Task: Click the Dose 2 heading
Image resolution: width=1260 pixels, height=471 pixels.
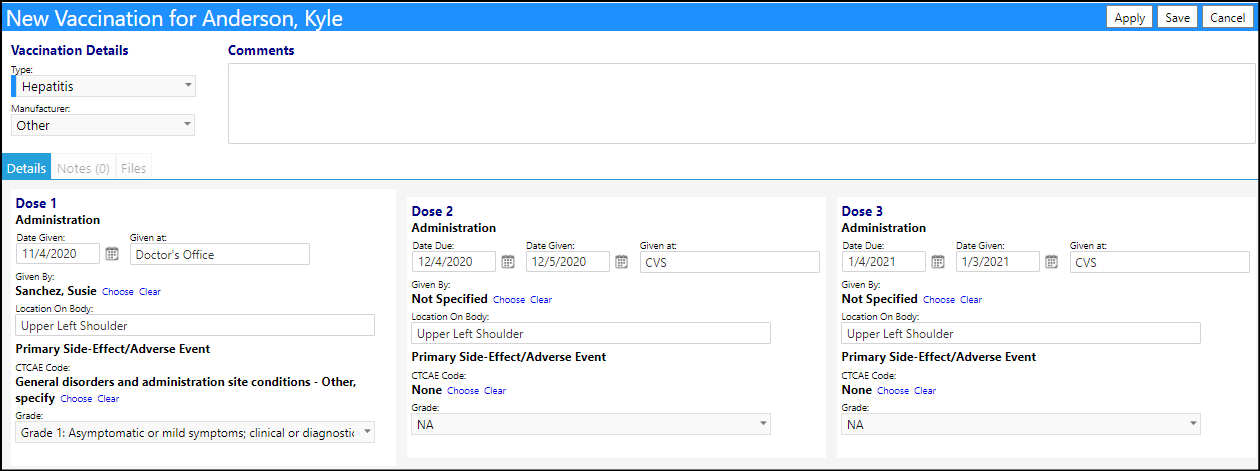Action: (433, 211)
